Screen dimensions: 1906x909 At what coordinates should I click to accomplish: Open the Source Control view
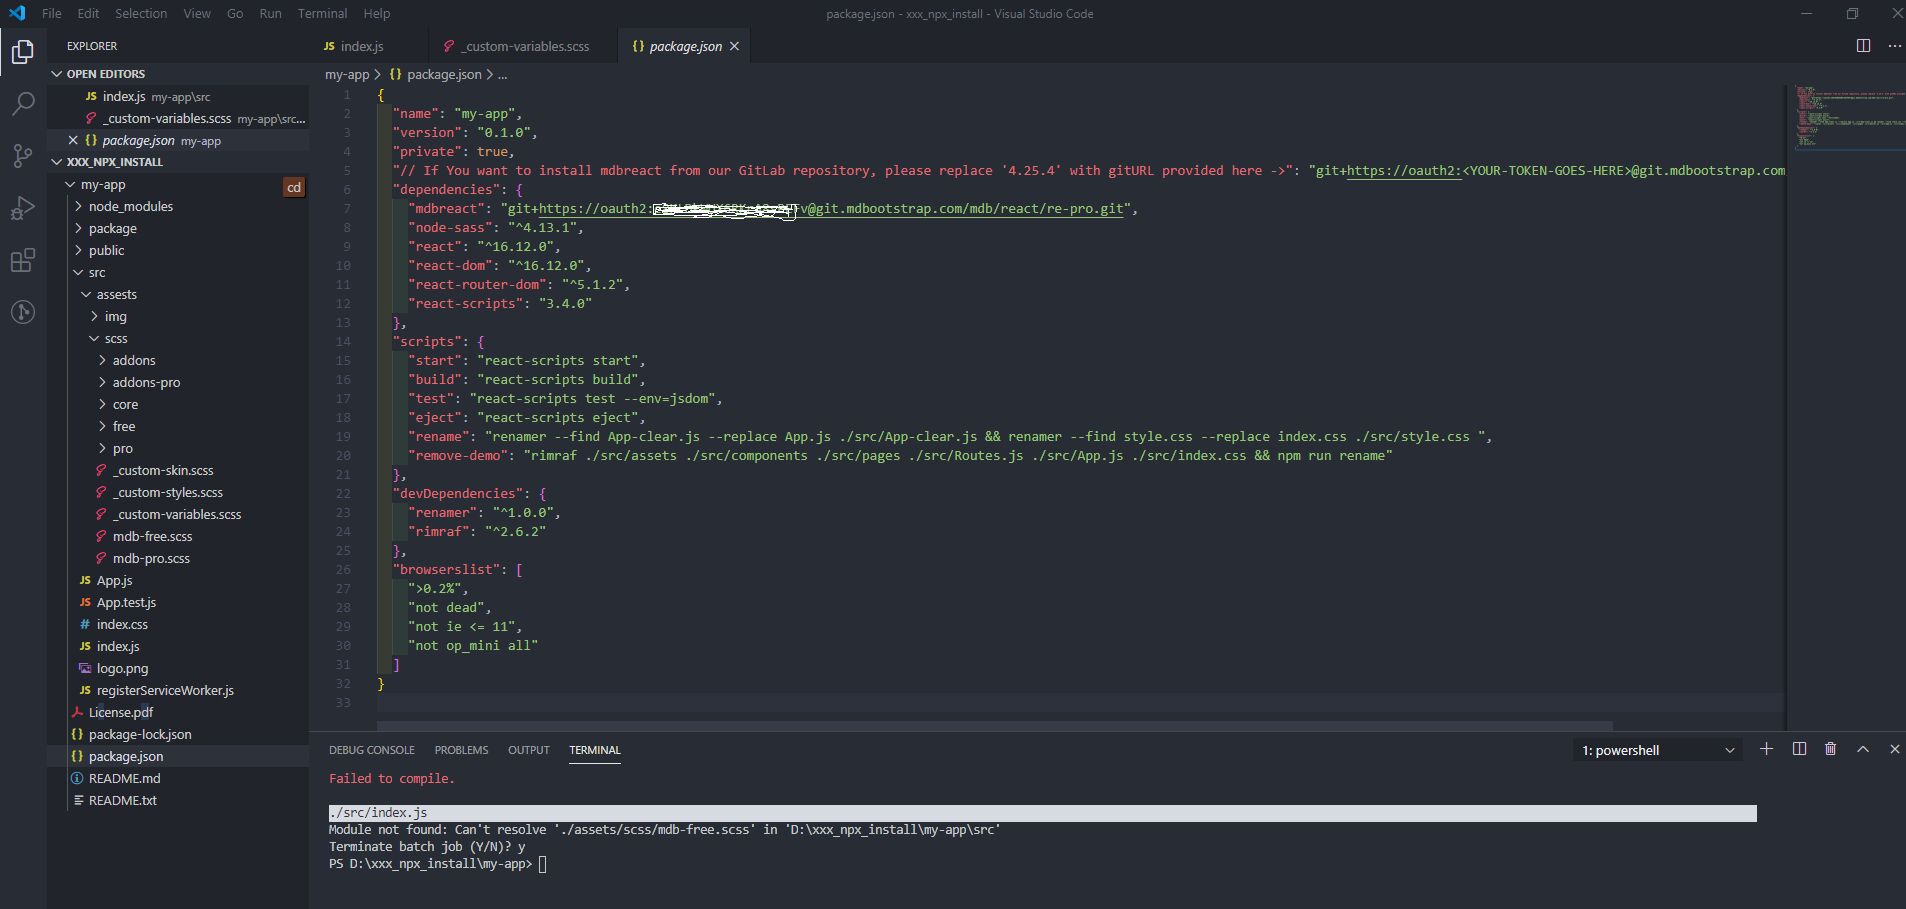coord(22,155)
